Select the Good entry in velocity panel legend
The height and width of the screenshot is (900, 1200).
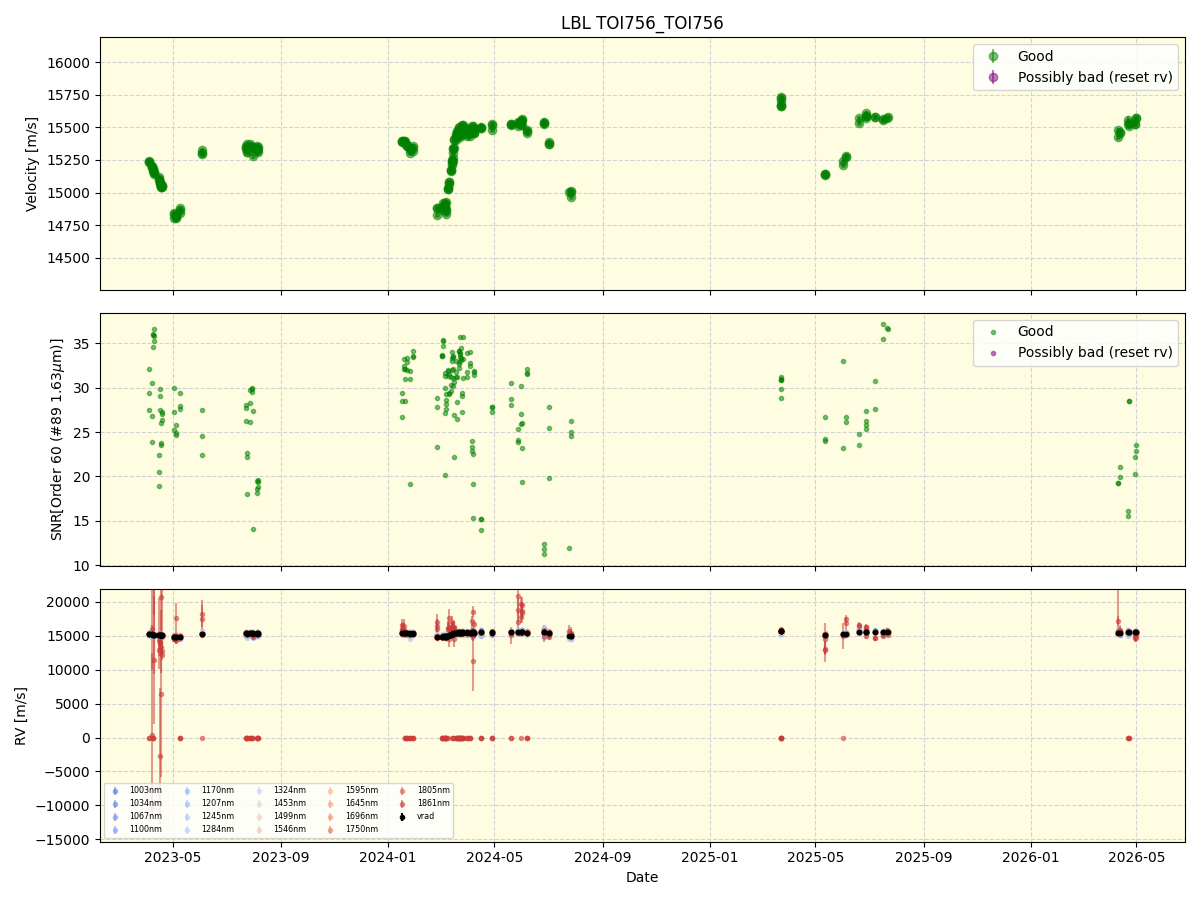(x=1035, y=56)
